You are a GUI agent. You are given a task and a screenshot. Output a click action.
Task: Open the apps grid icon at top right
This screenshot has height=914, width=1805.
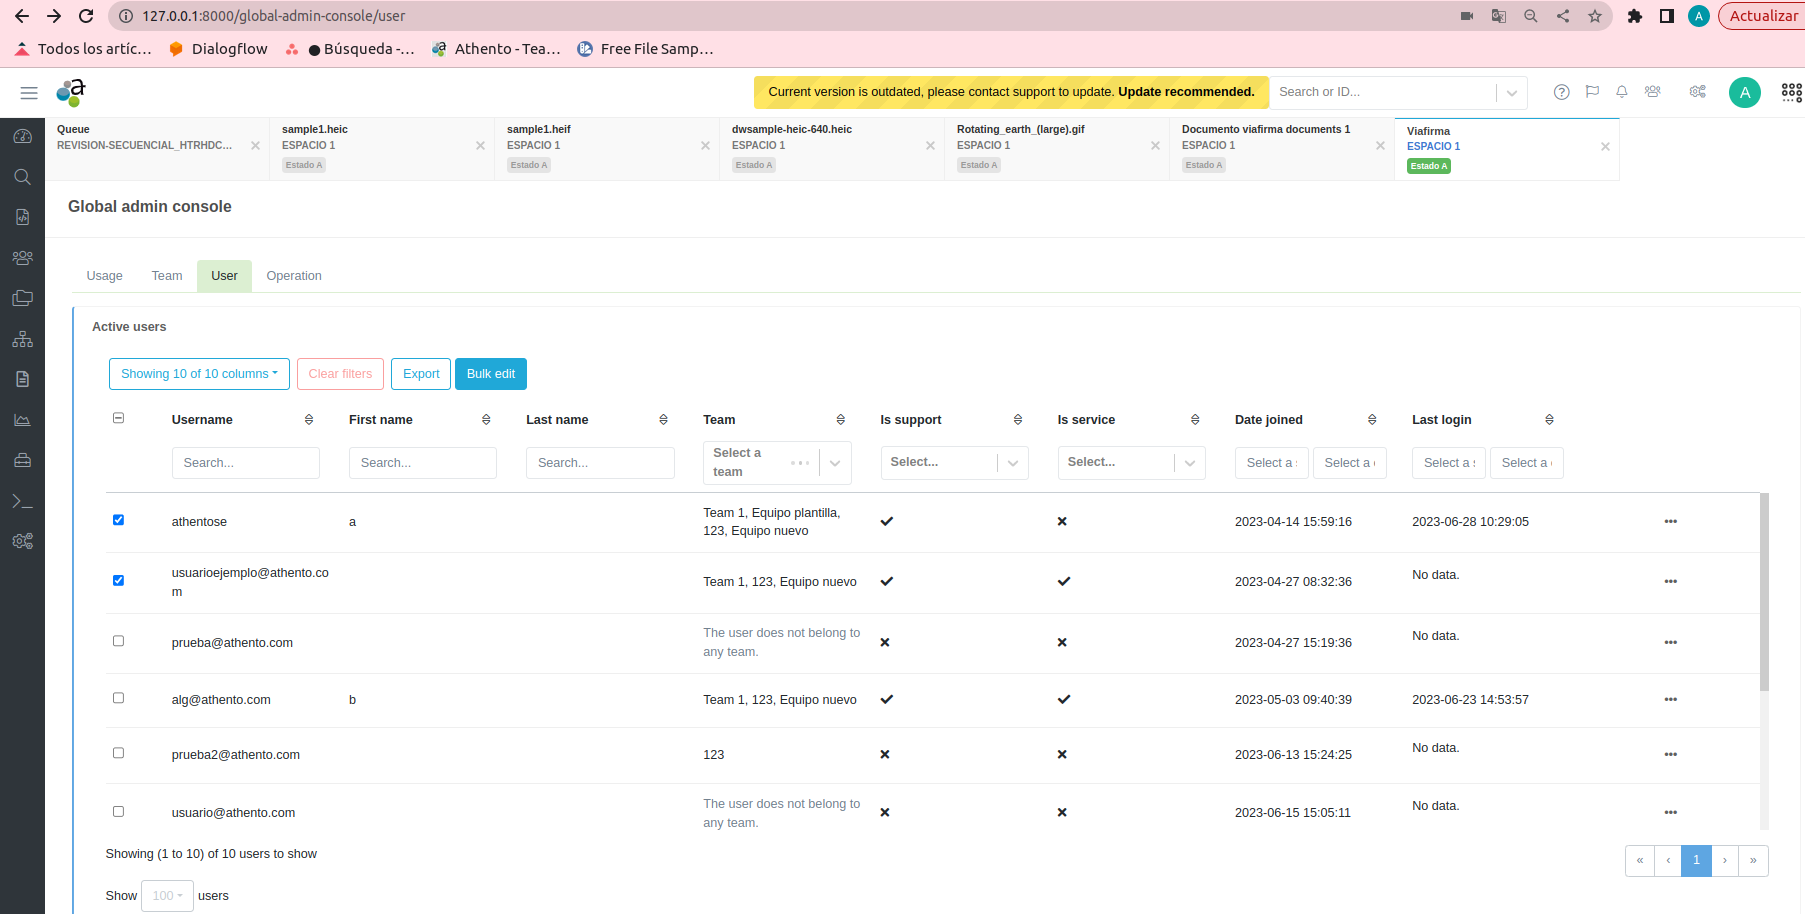point(1791,92)
